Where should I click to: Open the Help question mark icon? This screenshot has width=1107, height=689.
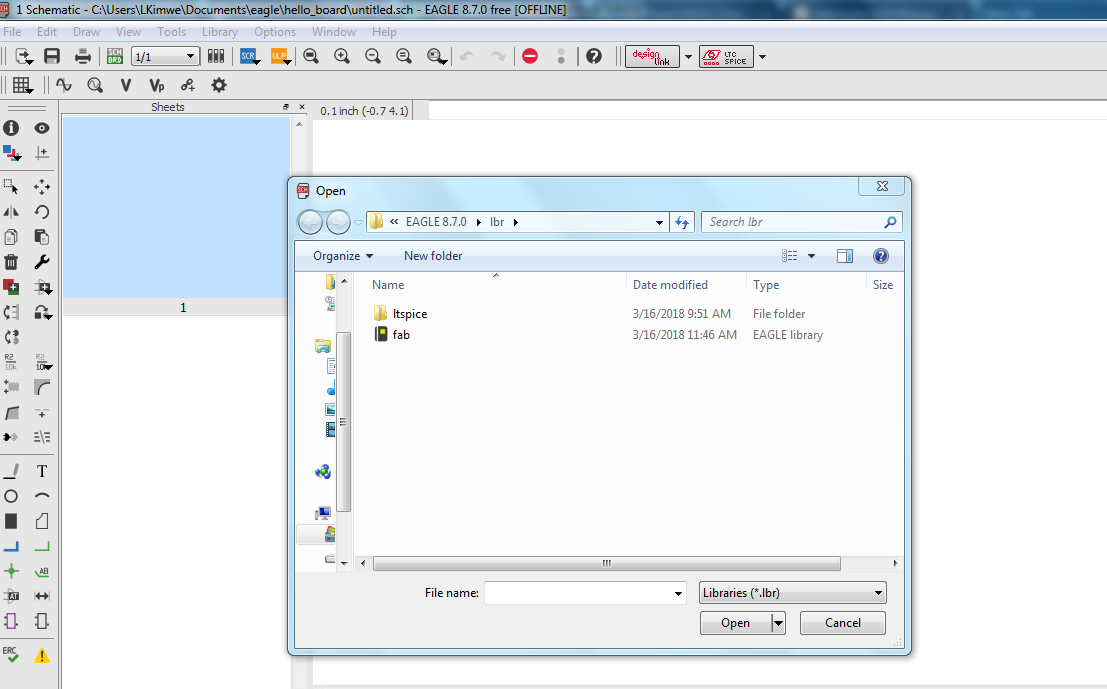coord(594,56)
